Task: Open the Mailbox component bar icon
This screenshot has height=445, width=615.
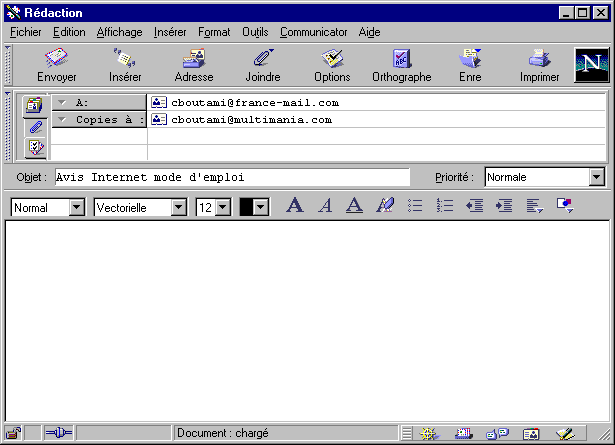Action: (x=464, y=434)
